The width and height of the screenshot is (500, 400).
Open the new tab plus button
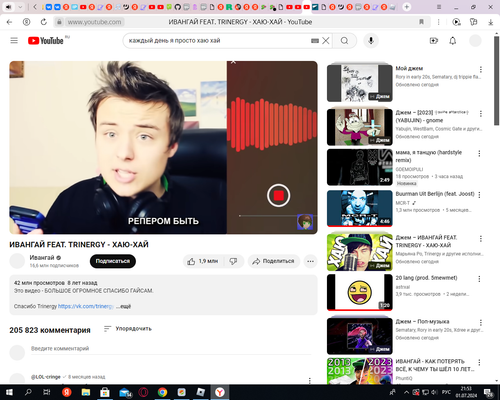pos(406,7)
